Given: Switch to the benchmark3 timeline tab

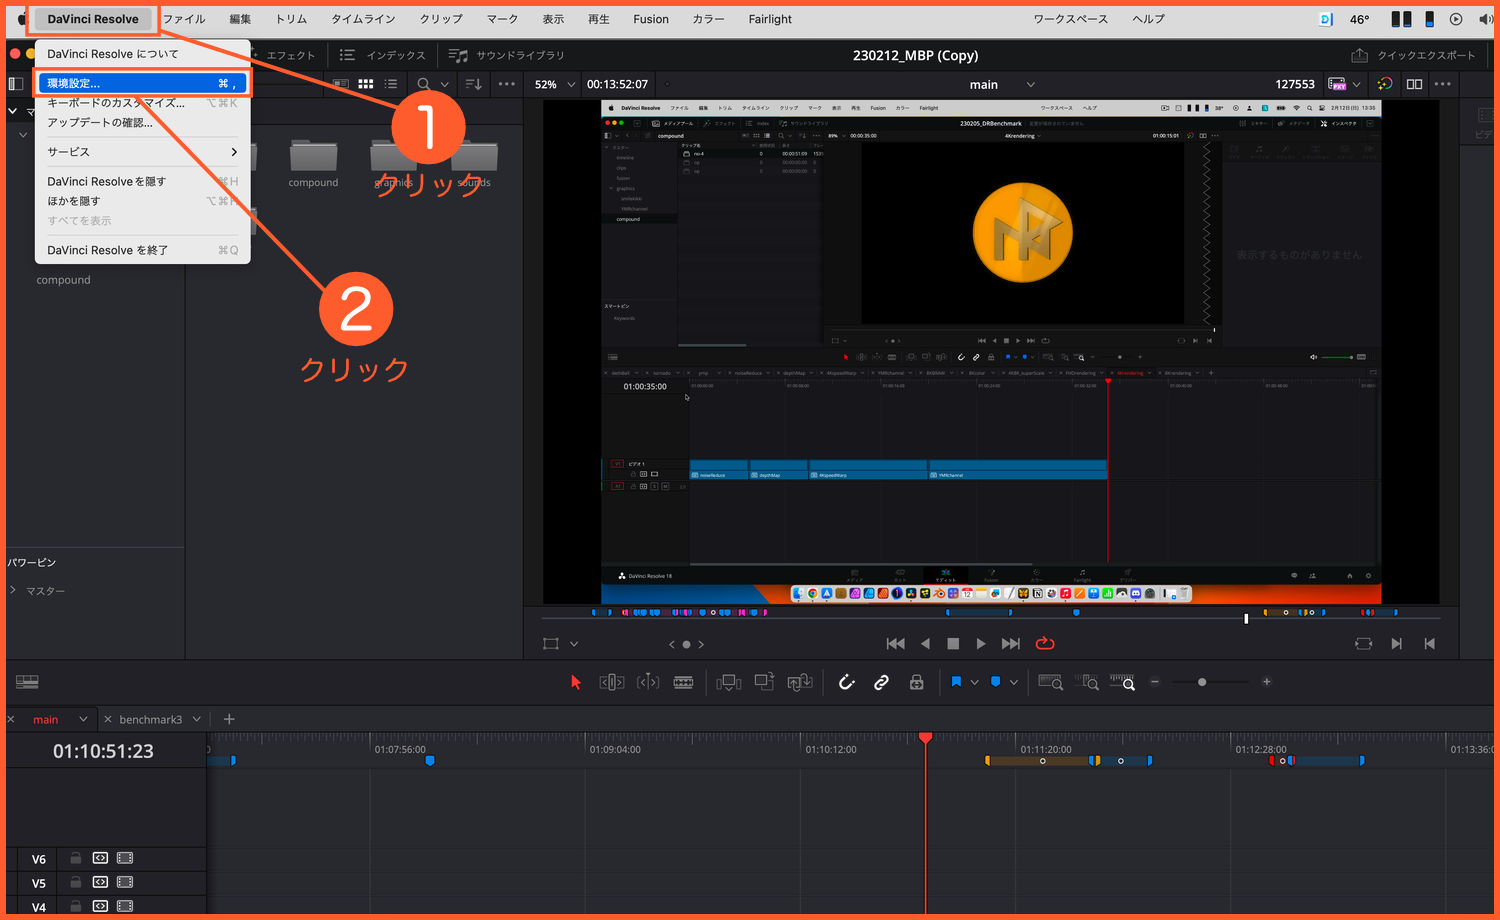Looking at the screenshot, I should 151,719.
